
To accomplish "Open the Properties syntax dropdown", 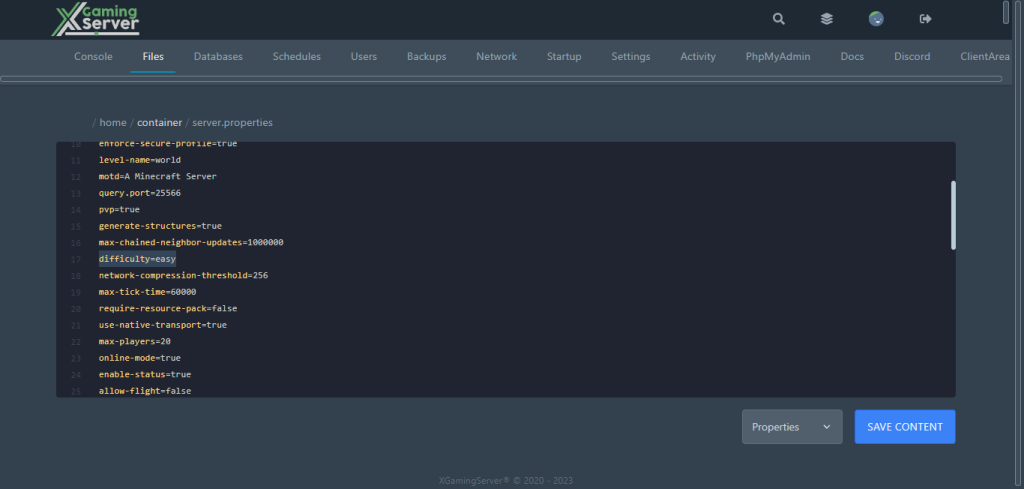I will click(792, 427).
